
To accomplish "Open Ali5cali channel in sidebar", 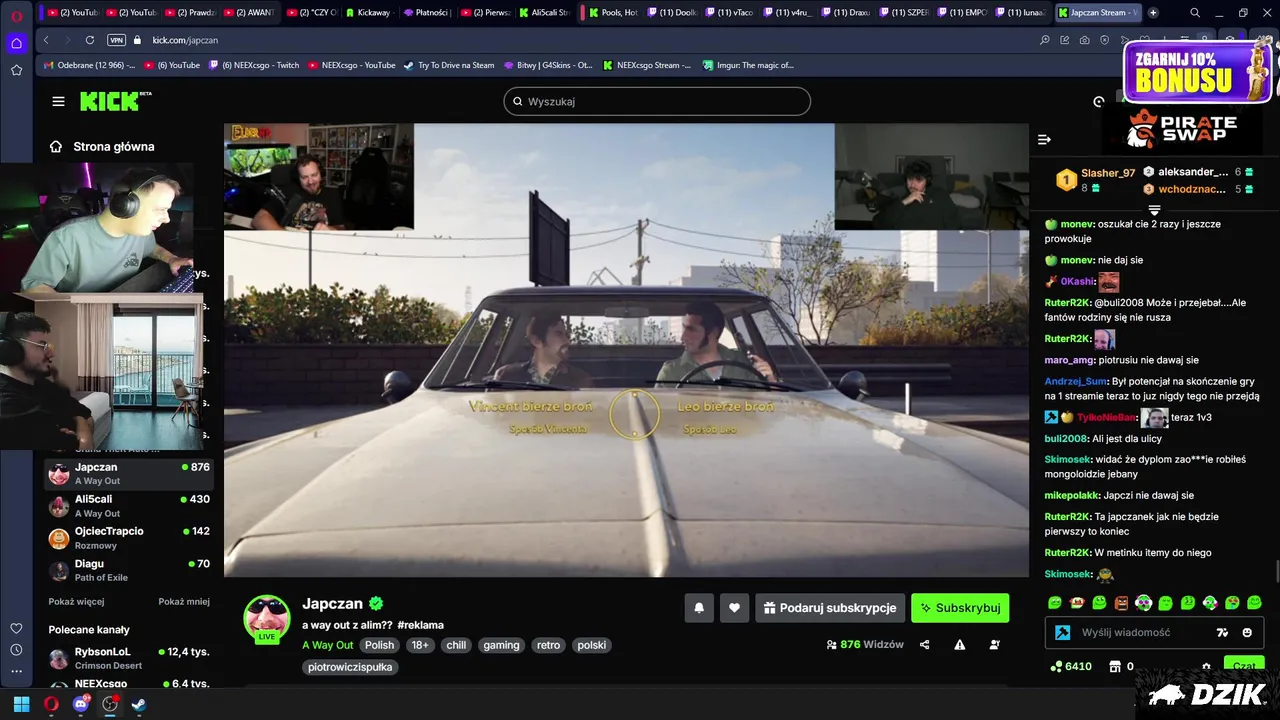I will coord(129,506).
